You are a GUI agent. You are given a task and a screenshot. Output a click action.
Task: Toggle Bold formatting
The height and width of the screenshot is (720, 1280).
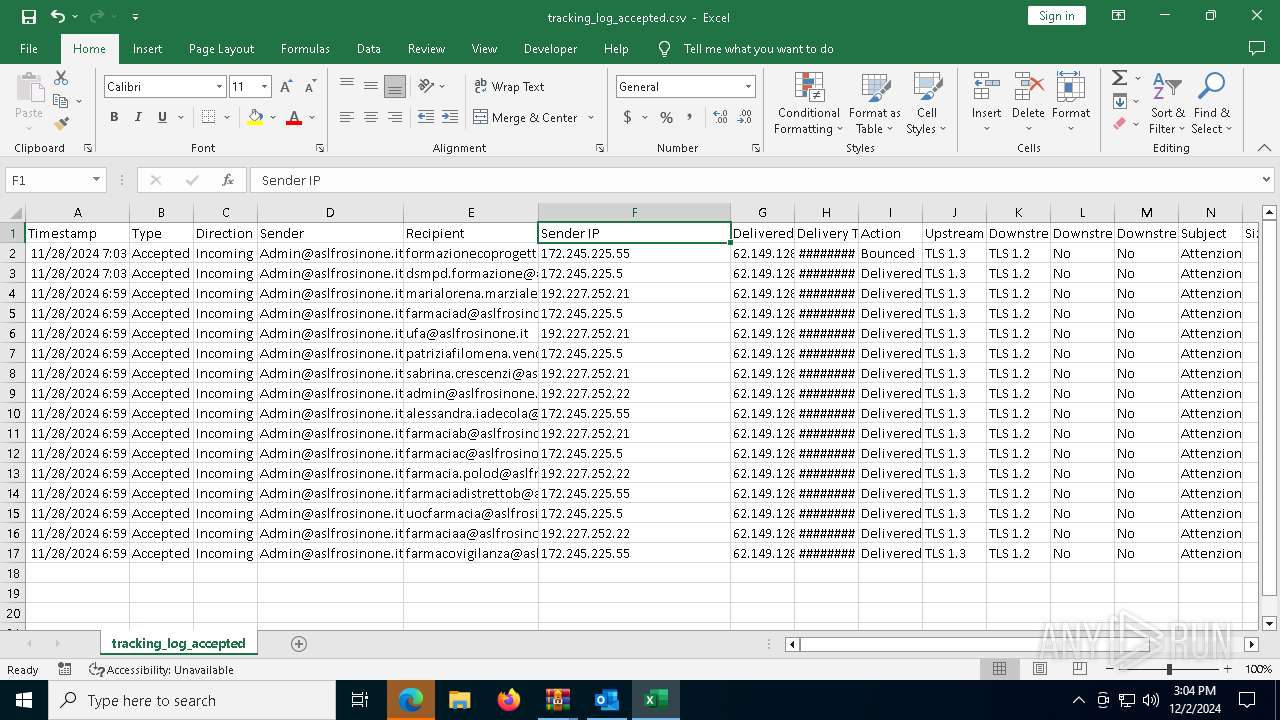(x=114, y=117)
